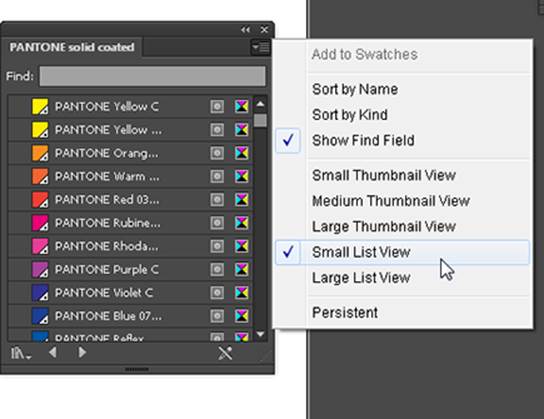Load the next swatch library arrow
Image resolution: width=544 pixels, height=419 pixels.
pyautogui.click(x=82, y=352)
